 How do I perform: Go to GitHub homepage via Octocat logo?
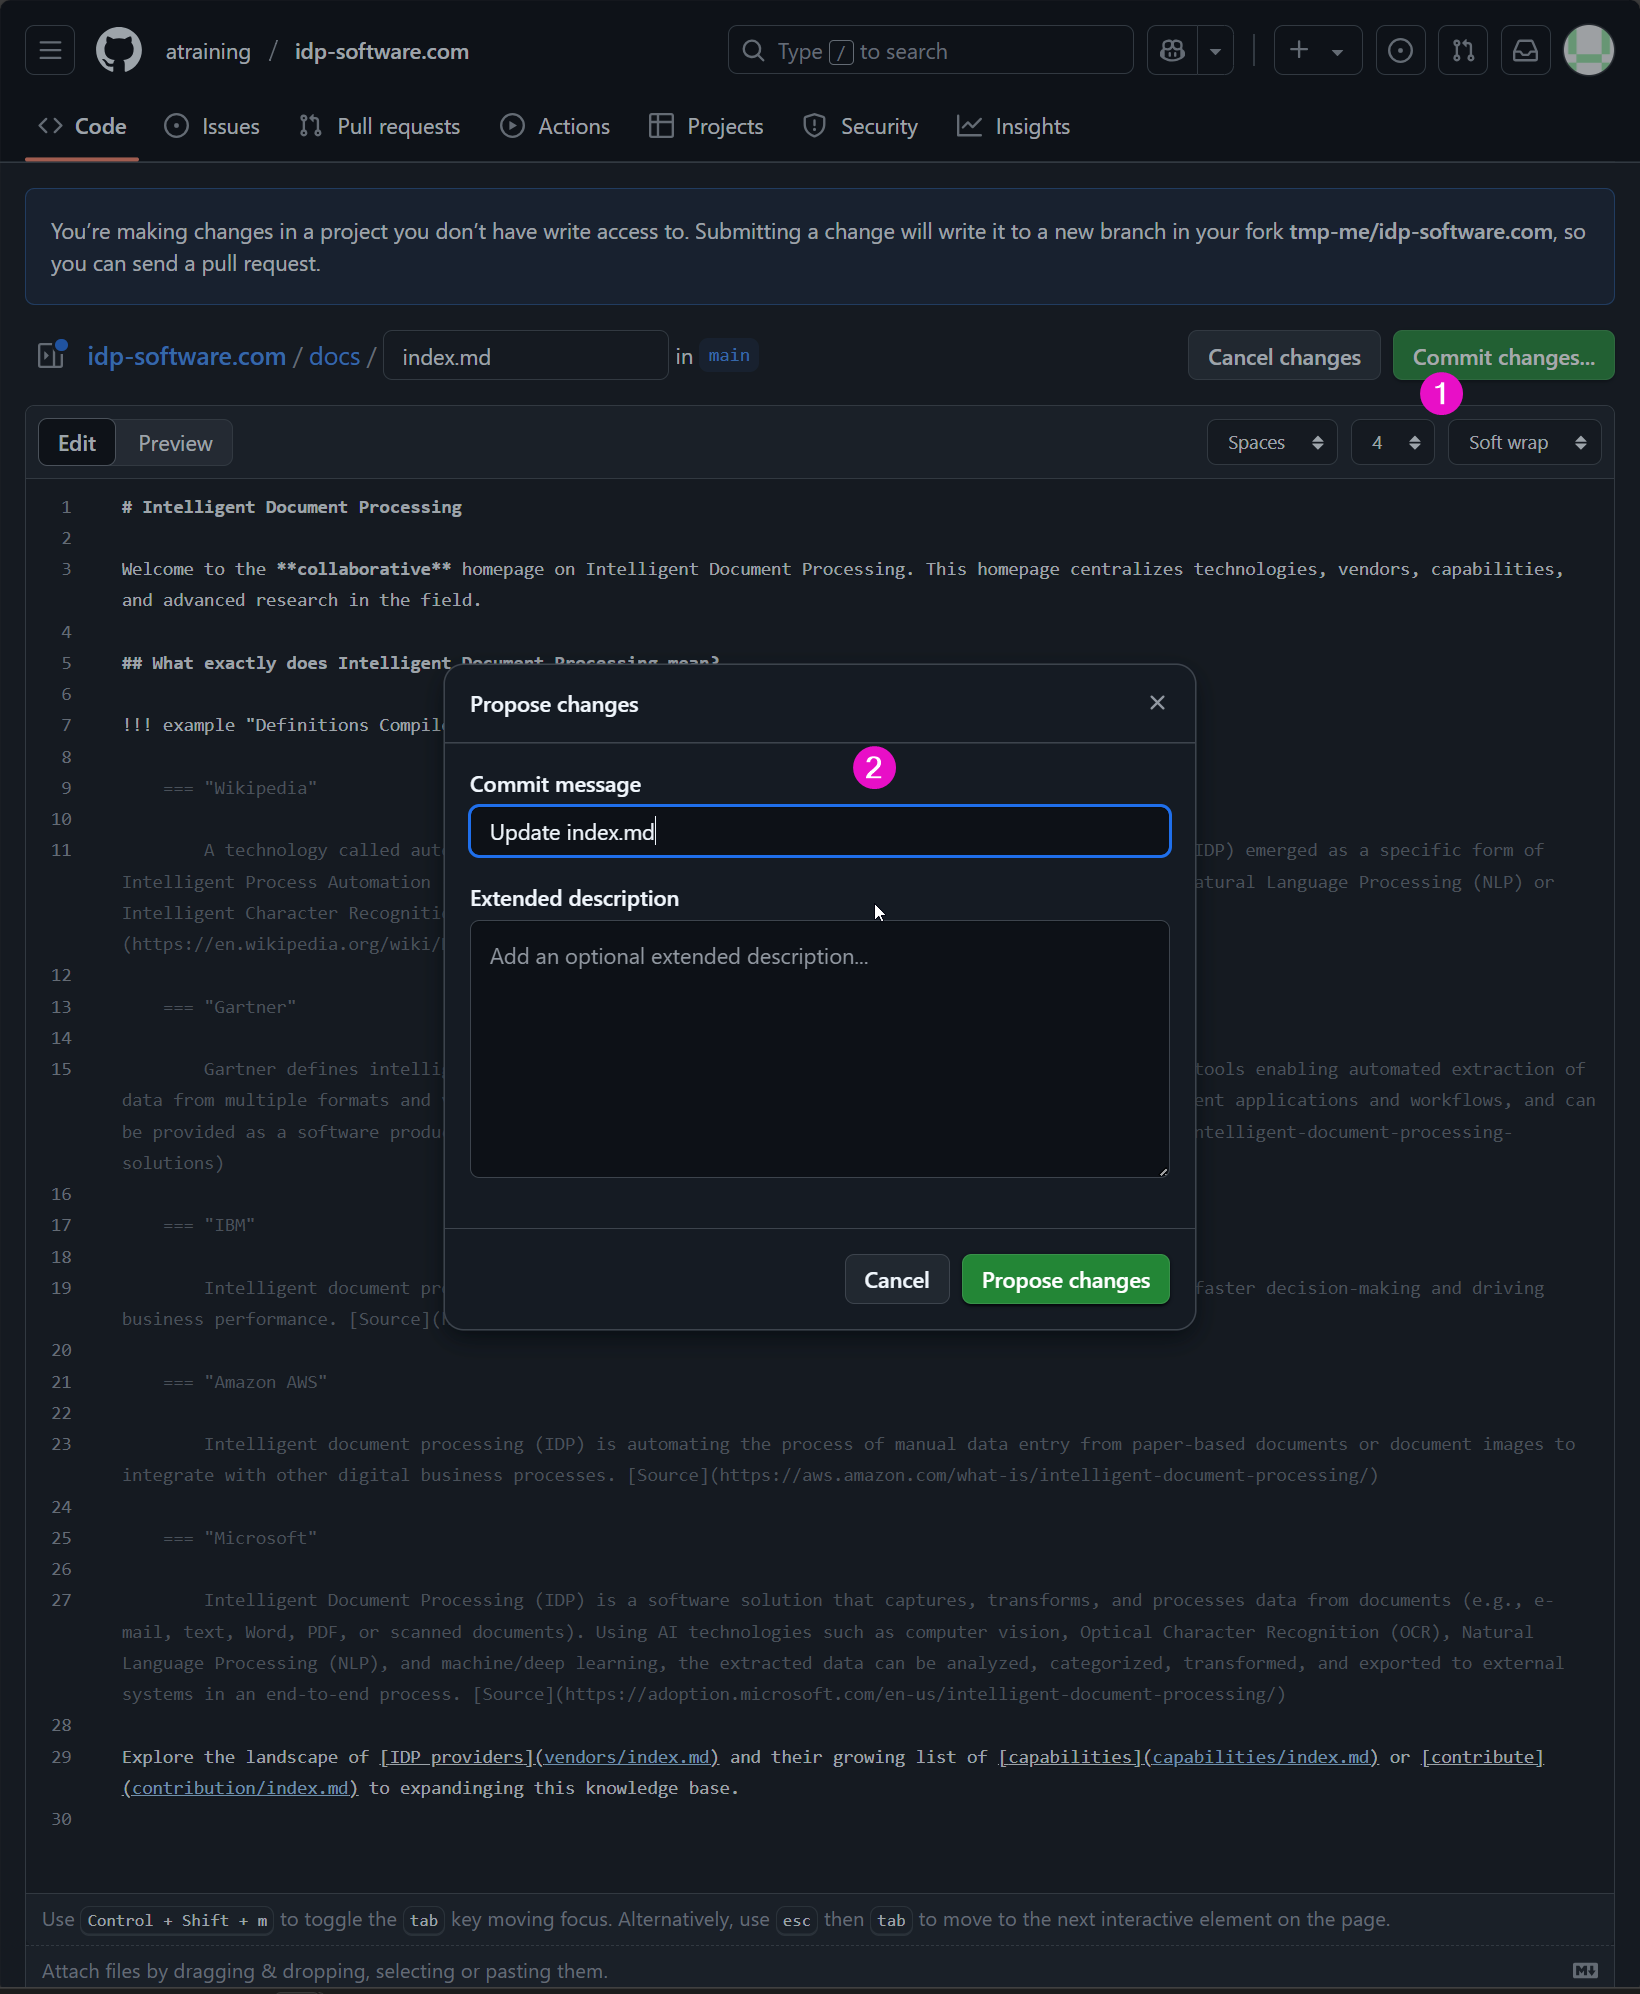point(119,50)
